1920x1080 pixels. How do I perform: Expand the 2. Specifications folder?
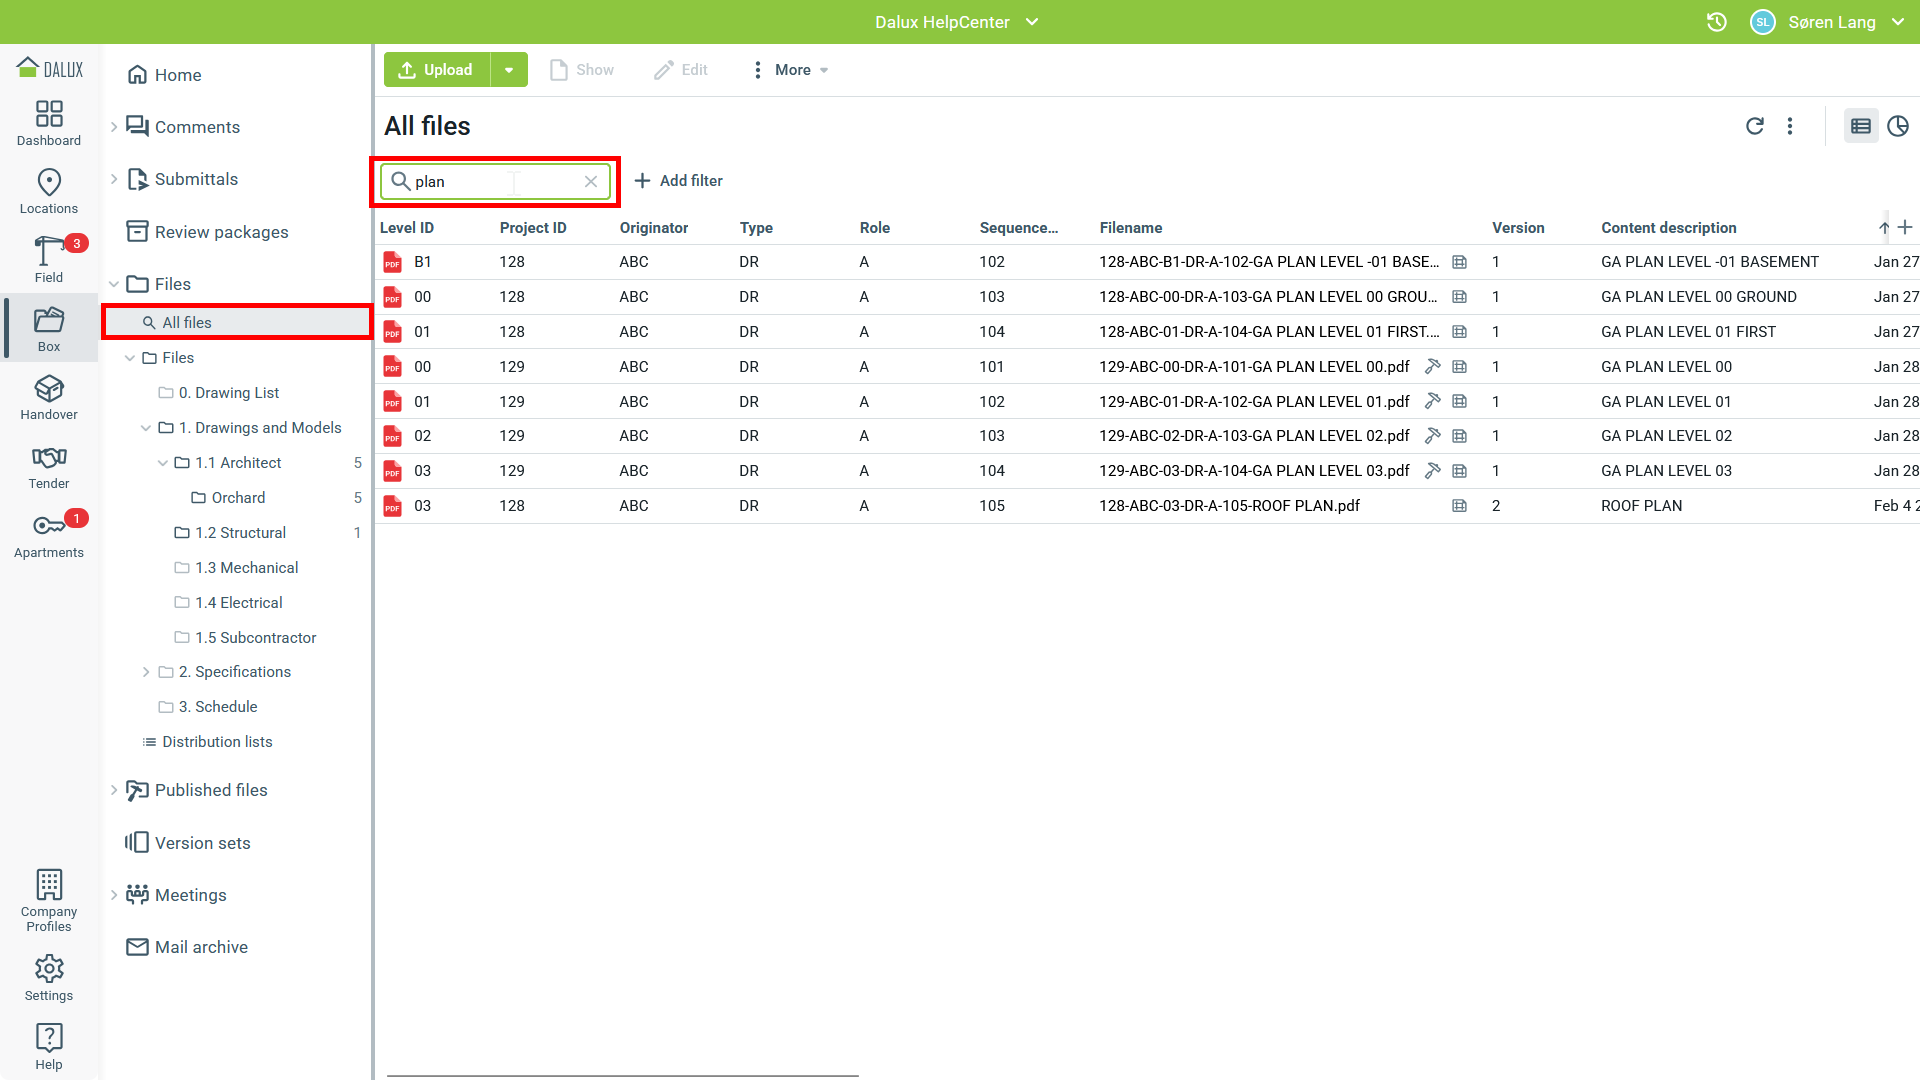click(x=146, y=671)
